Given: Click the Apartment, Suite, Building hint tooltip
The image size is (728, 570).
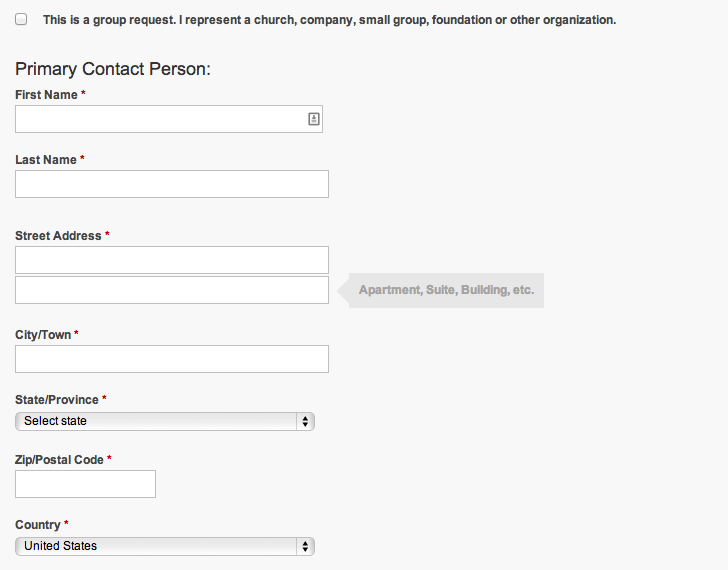Looking at the screenshot, I should coord(446,290).
